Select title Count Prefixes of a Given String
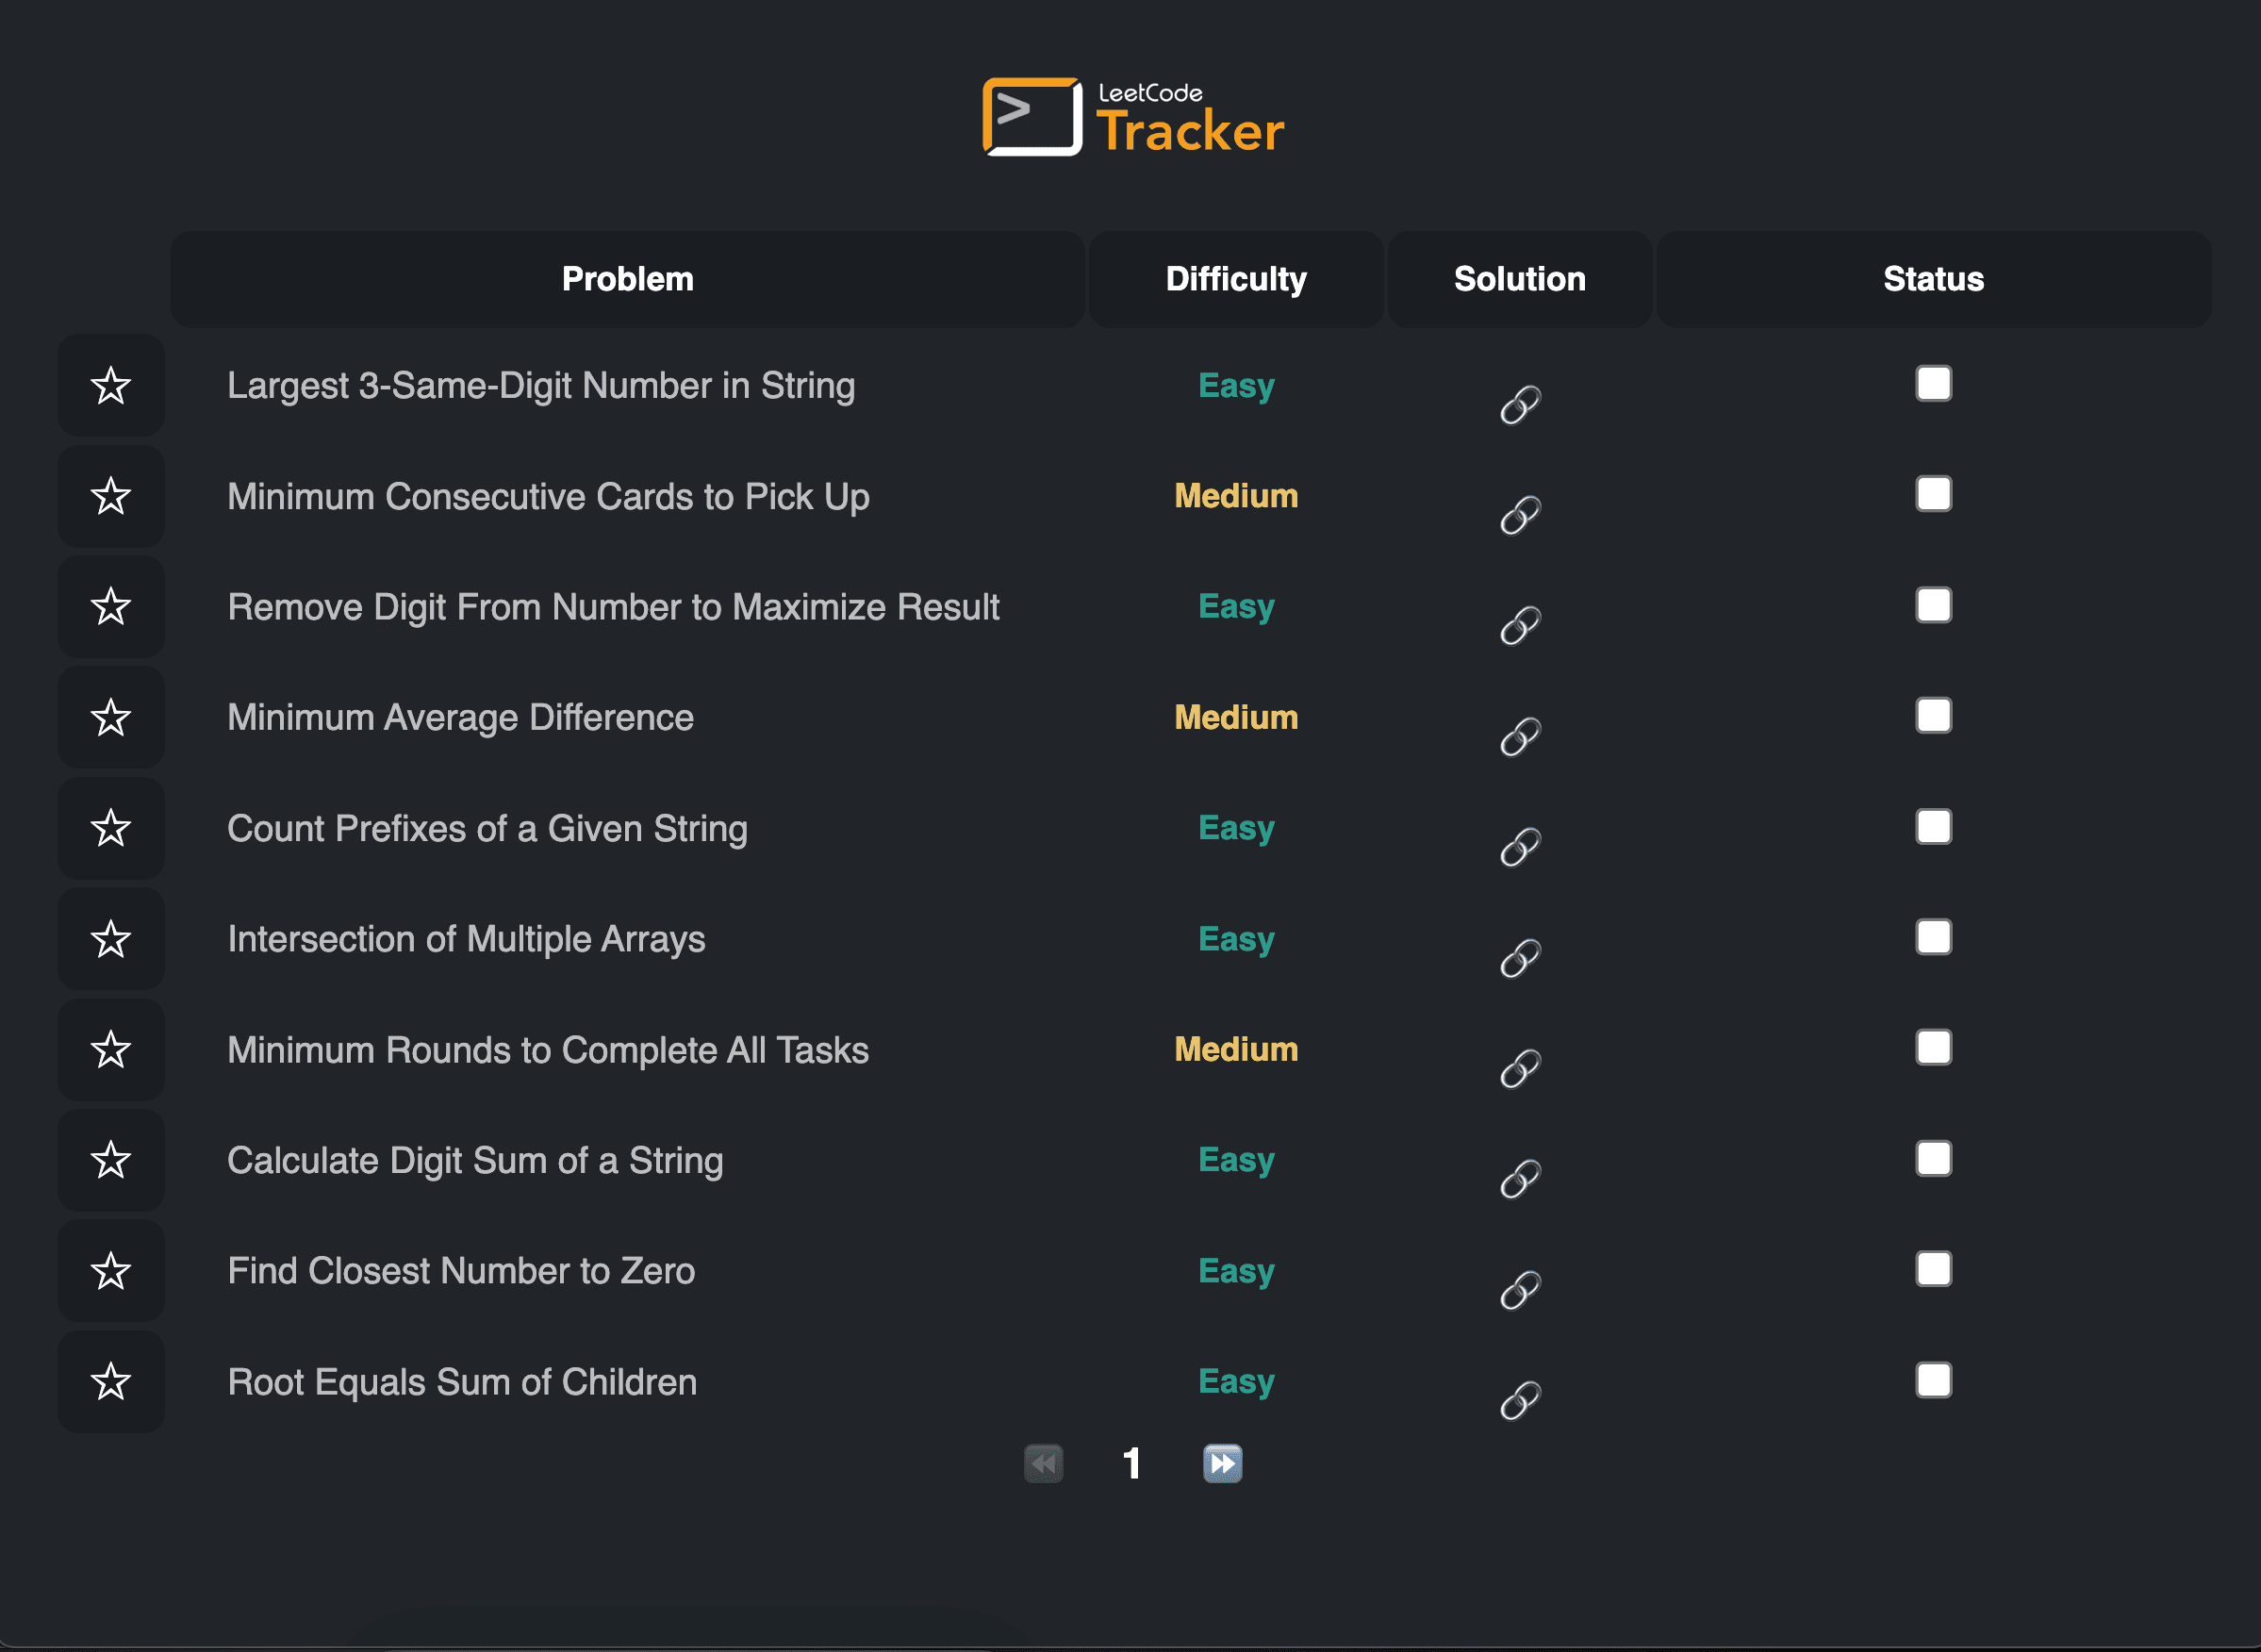The width and height of the screenshot is (2261, 1652). tap(487, 829)
